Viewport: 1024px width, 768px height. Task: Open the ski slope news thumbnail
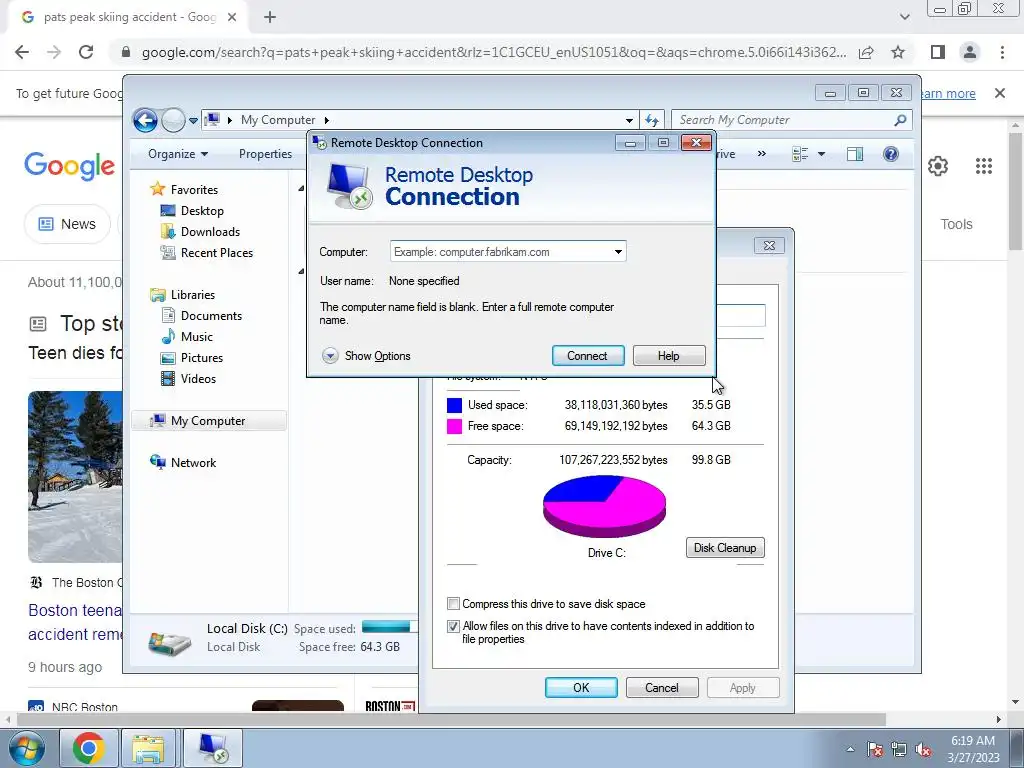(75, 477)
